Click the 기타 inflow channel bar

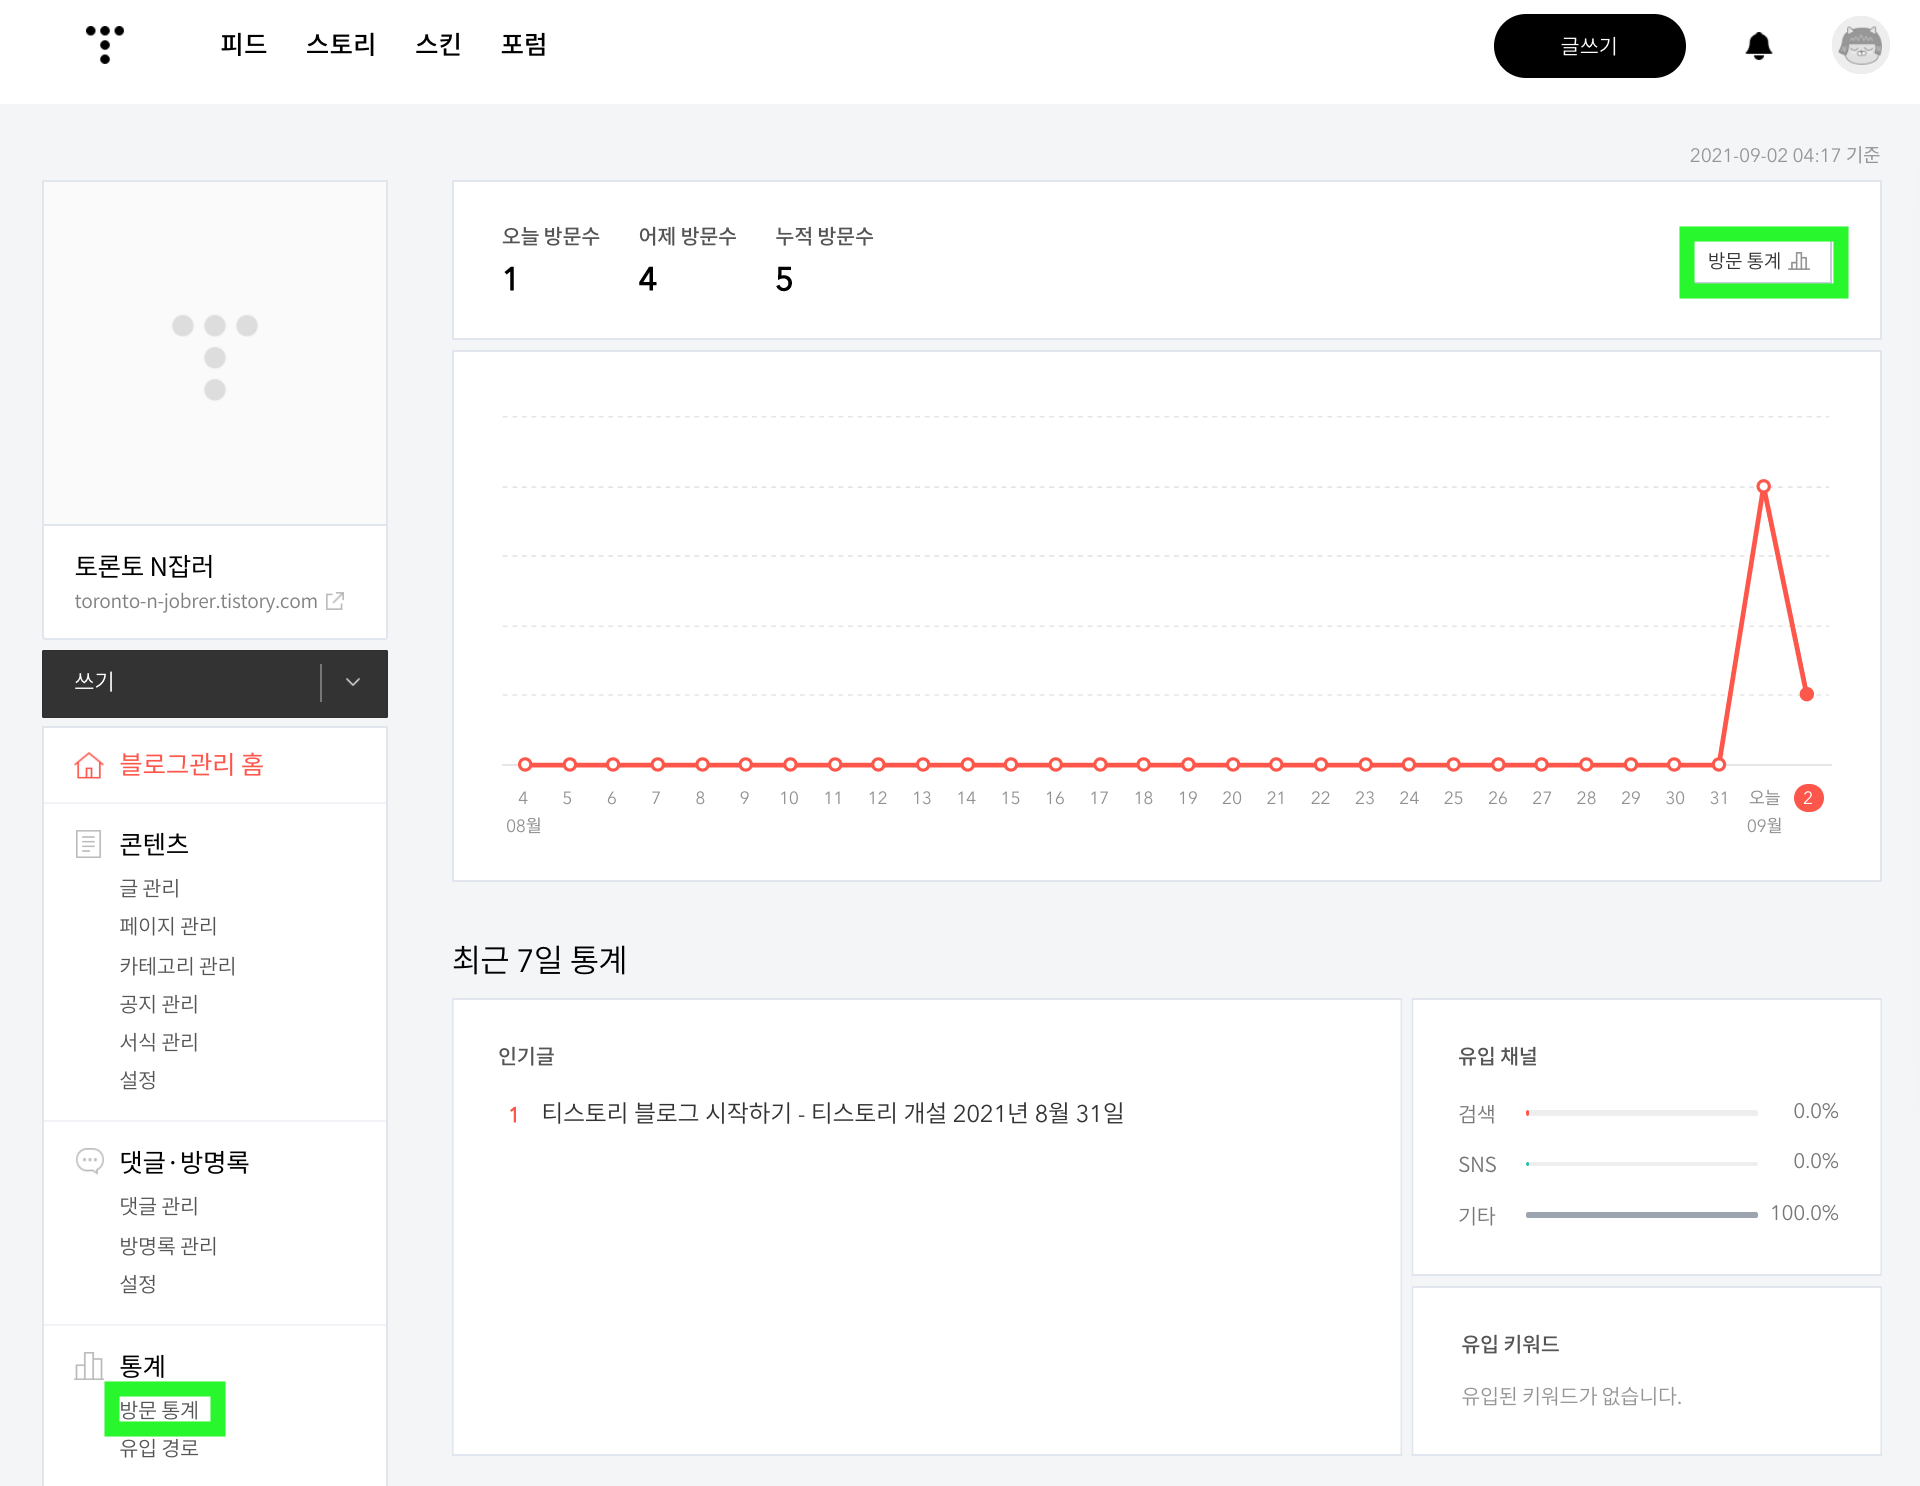click(x=1641, y=1215)
